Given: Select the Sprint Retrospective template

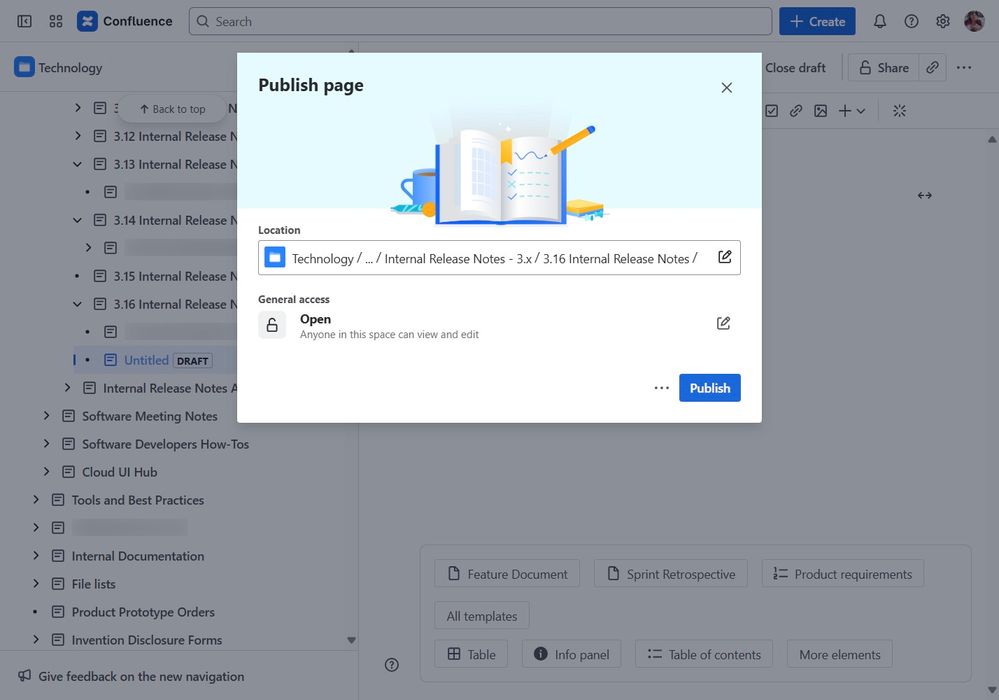Looking at the screenshot, I should point(671,574).
